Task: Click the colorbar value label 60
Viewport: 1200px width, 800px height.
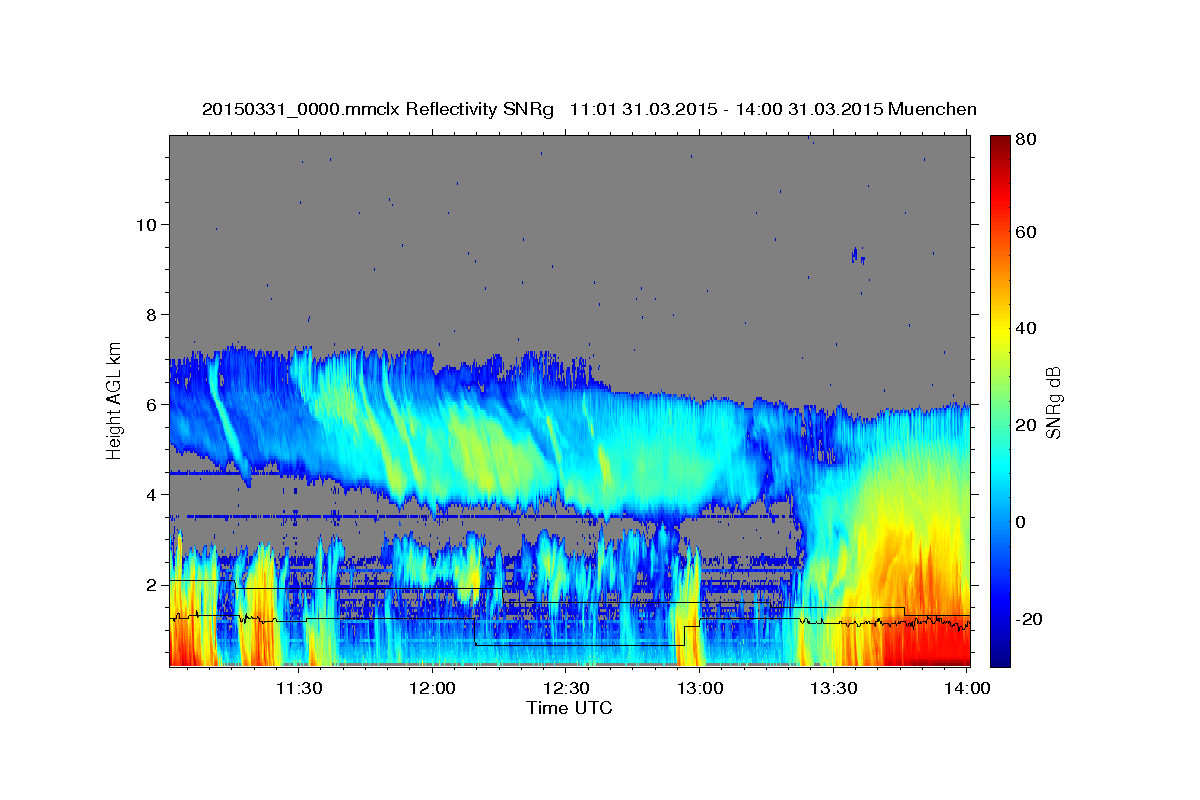Action: point(1025,232)
